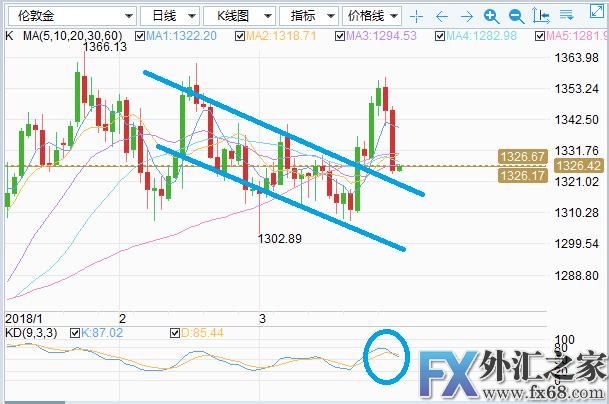The height and width of the screenshot is (404, 609).
Task: Click the right arrow to scroll forward
Action: pos(465,17)
